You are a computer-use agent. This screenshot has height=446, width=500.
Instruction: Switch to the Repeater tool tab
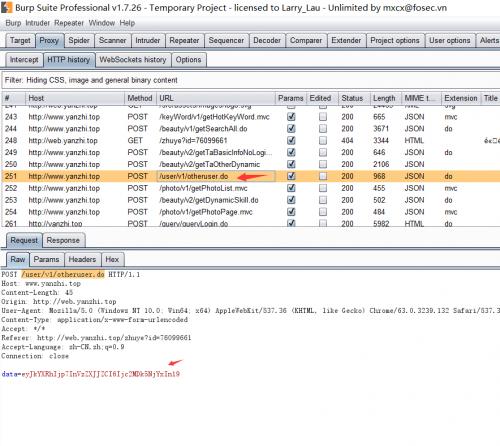click(184, 40)
